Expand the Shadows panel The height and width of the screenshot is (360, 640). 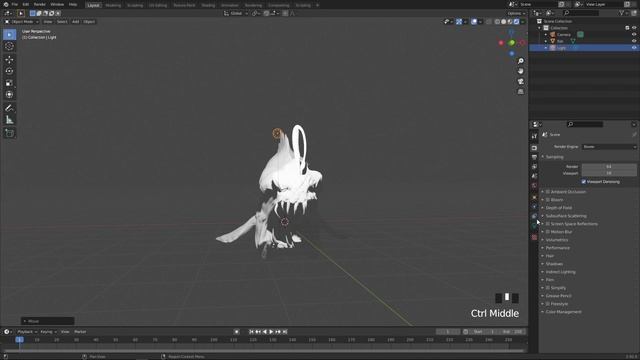[x=554, y=264]
